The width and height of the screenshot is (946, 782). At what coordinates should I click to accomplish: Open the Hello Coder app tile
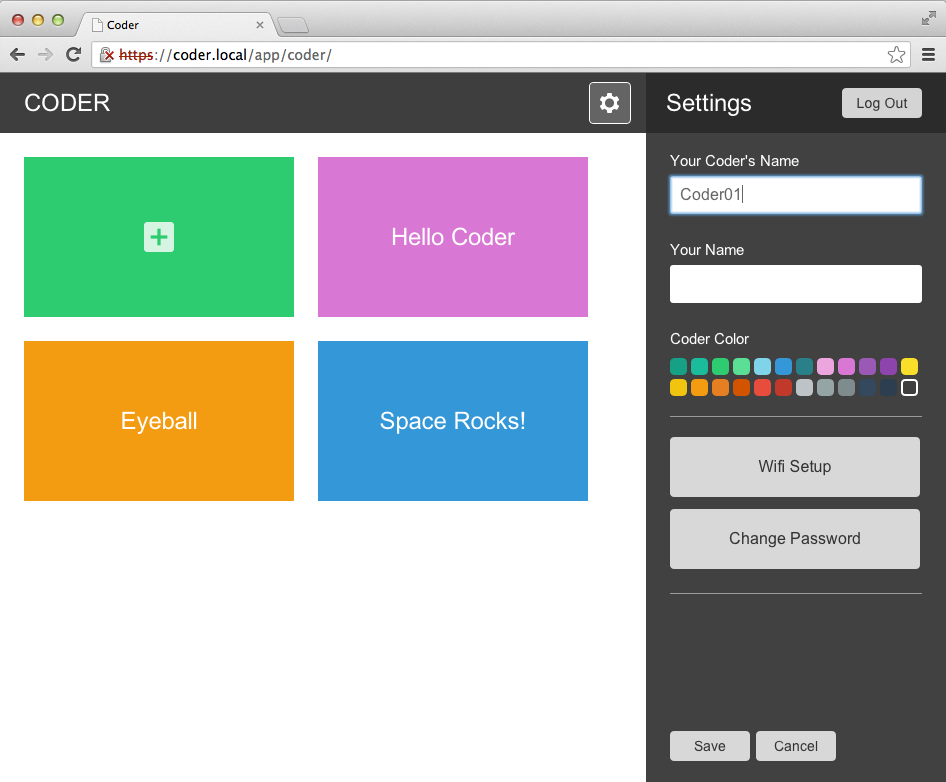(452, 237)
